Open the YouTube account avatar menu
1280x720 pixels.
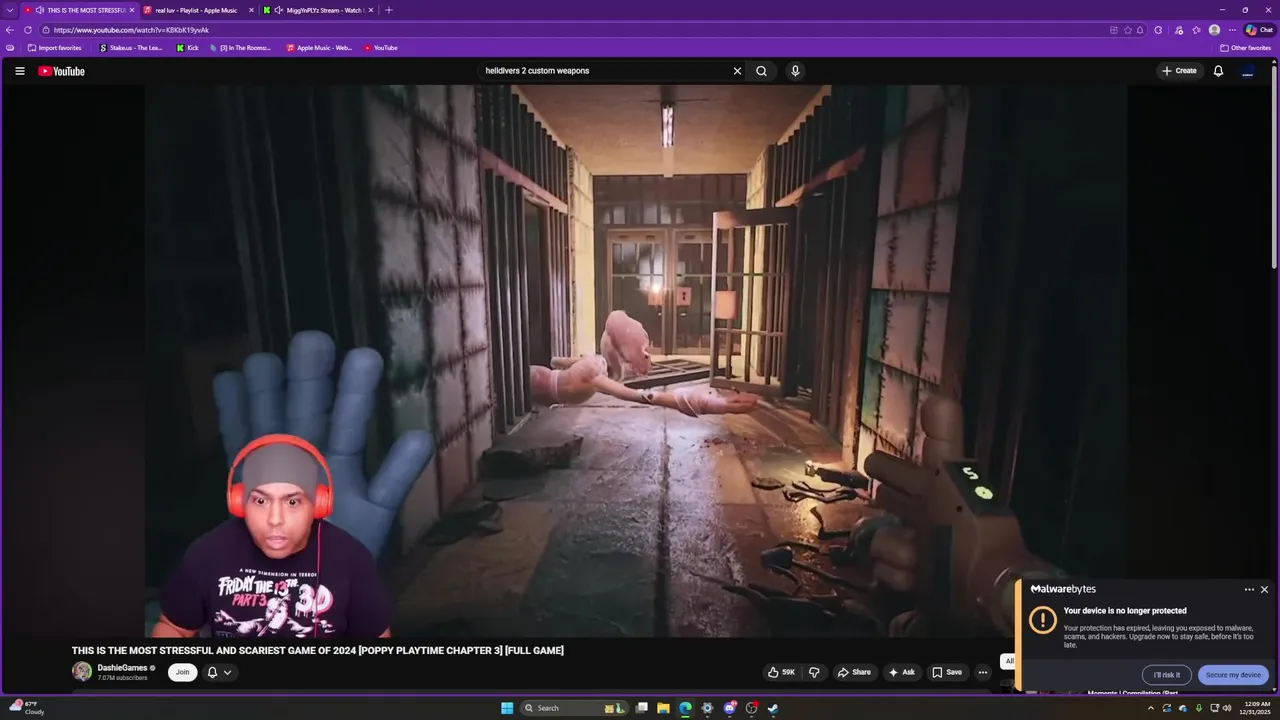[x=1247, y=71]
